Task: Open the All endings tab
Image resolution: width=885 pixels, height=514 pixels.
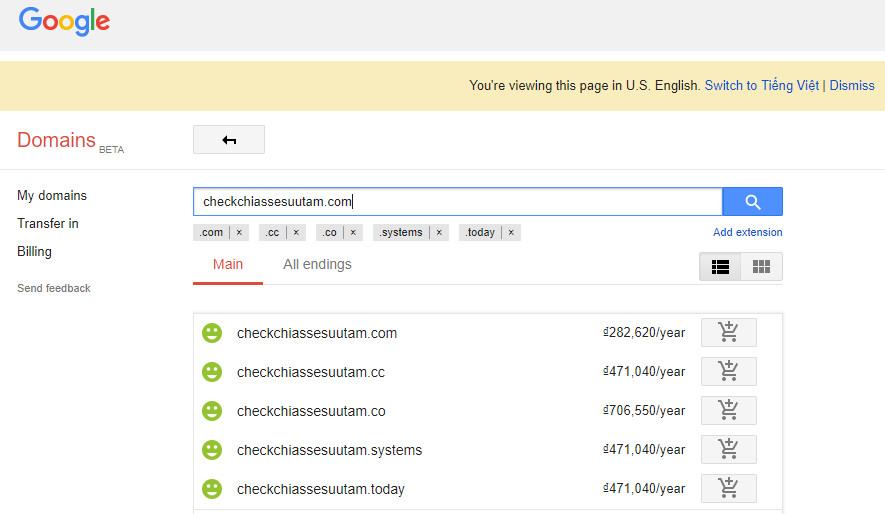Action: coord(317,265)
